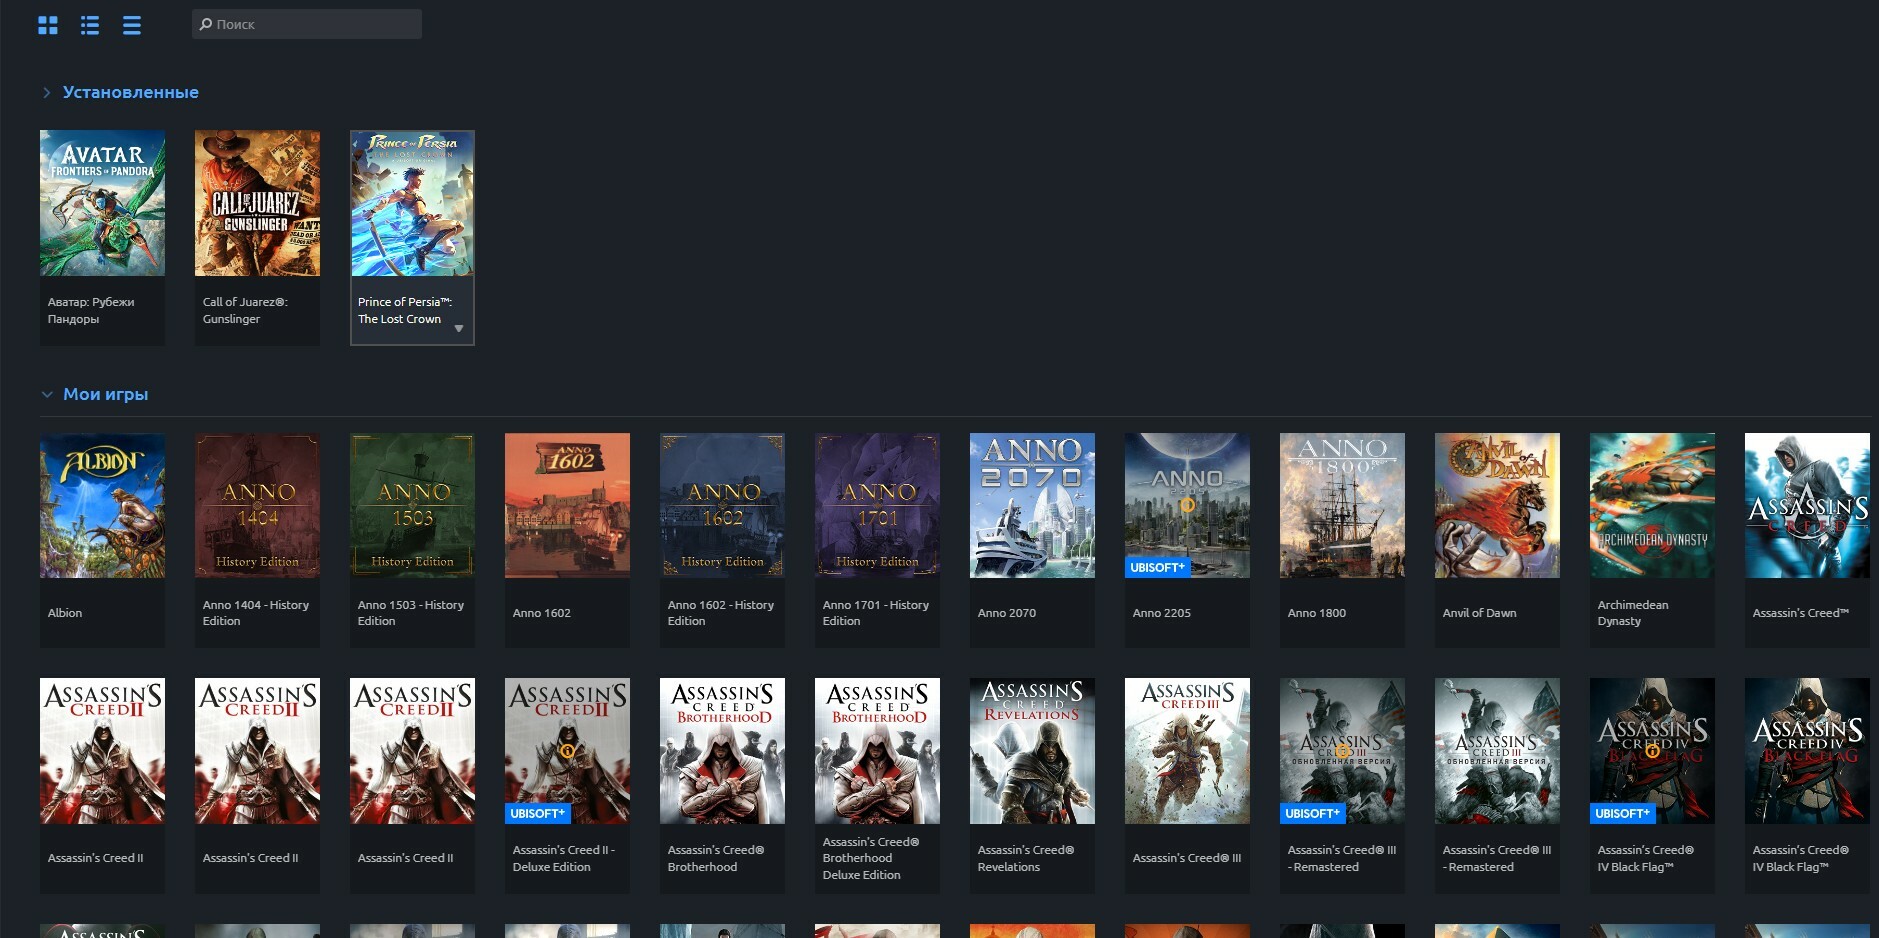
Task: Click 'Assassin's Creed II - Deluxe Edition' title
Action: pyautogui.click(x=564, y=858)
